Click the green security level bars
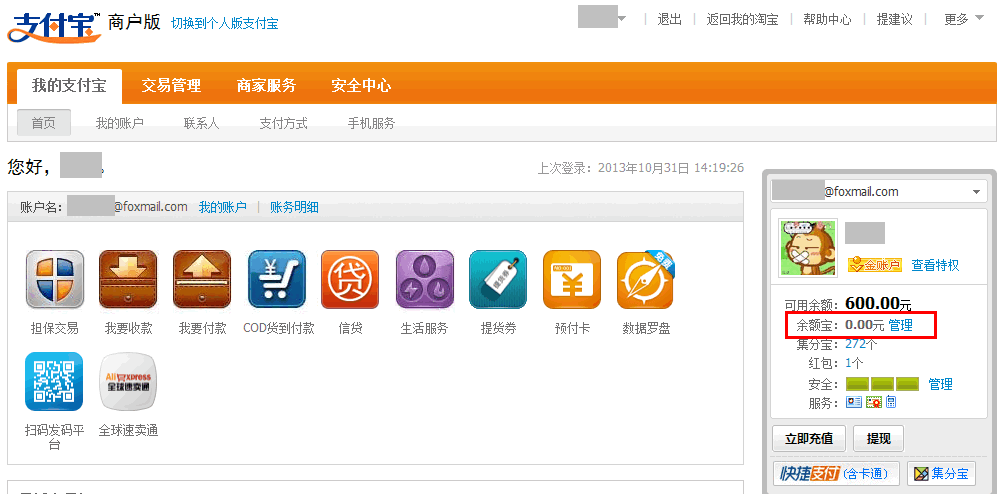999x494 pixels. click(x=882, y=384)
